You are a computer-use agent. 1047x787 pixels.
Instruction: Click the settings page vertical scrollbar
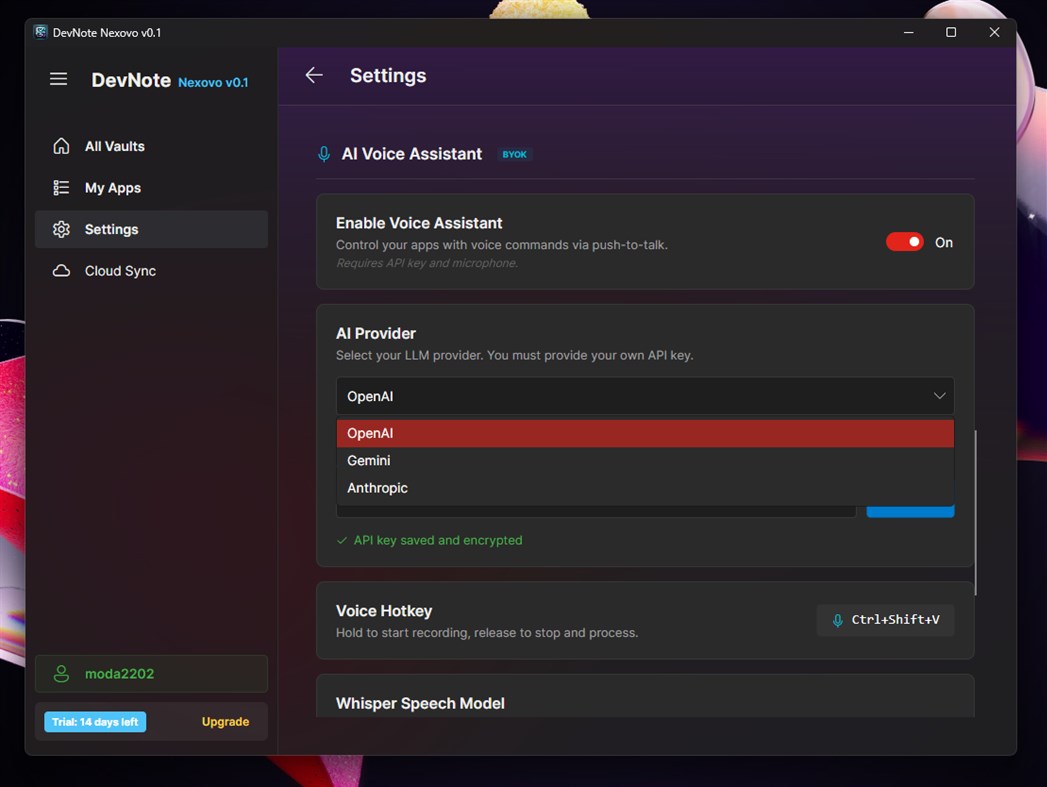(x=976, y=513)
